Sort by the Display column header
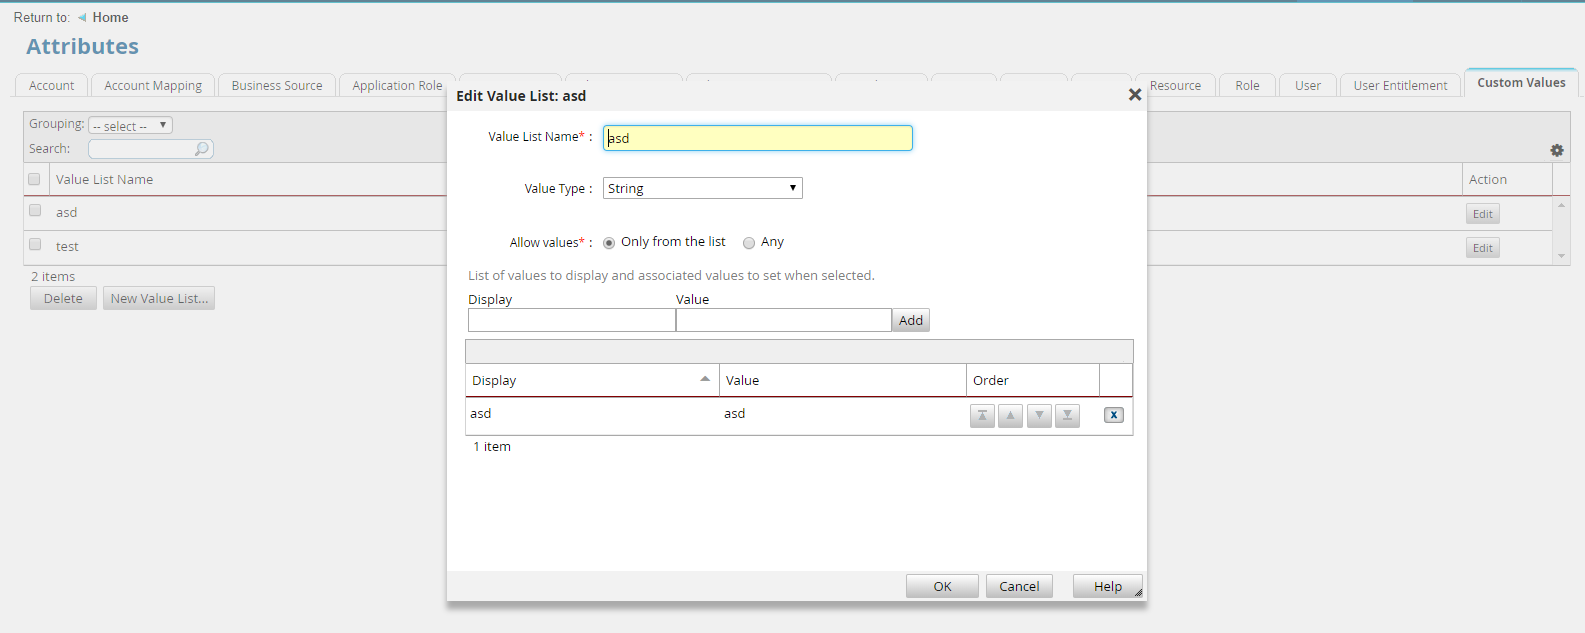Image resolution: width=1585 pixels, height=633 pixels. pyautogui.click(x=591, y=380)
